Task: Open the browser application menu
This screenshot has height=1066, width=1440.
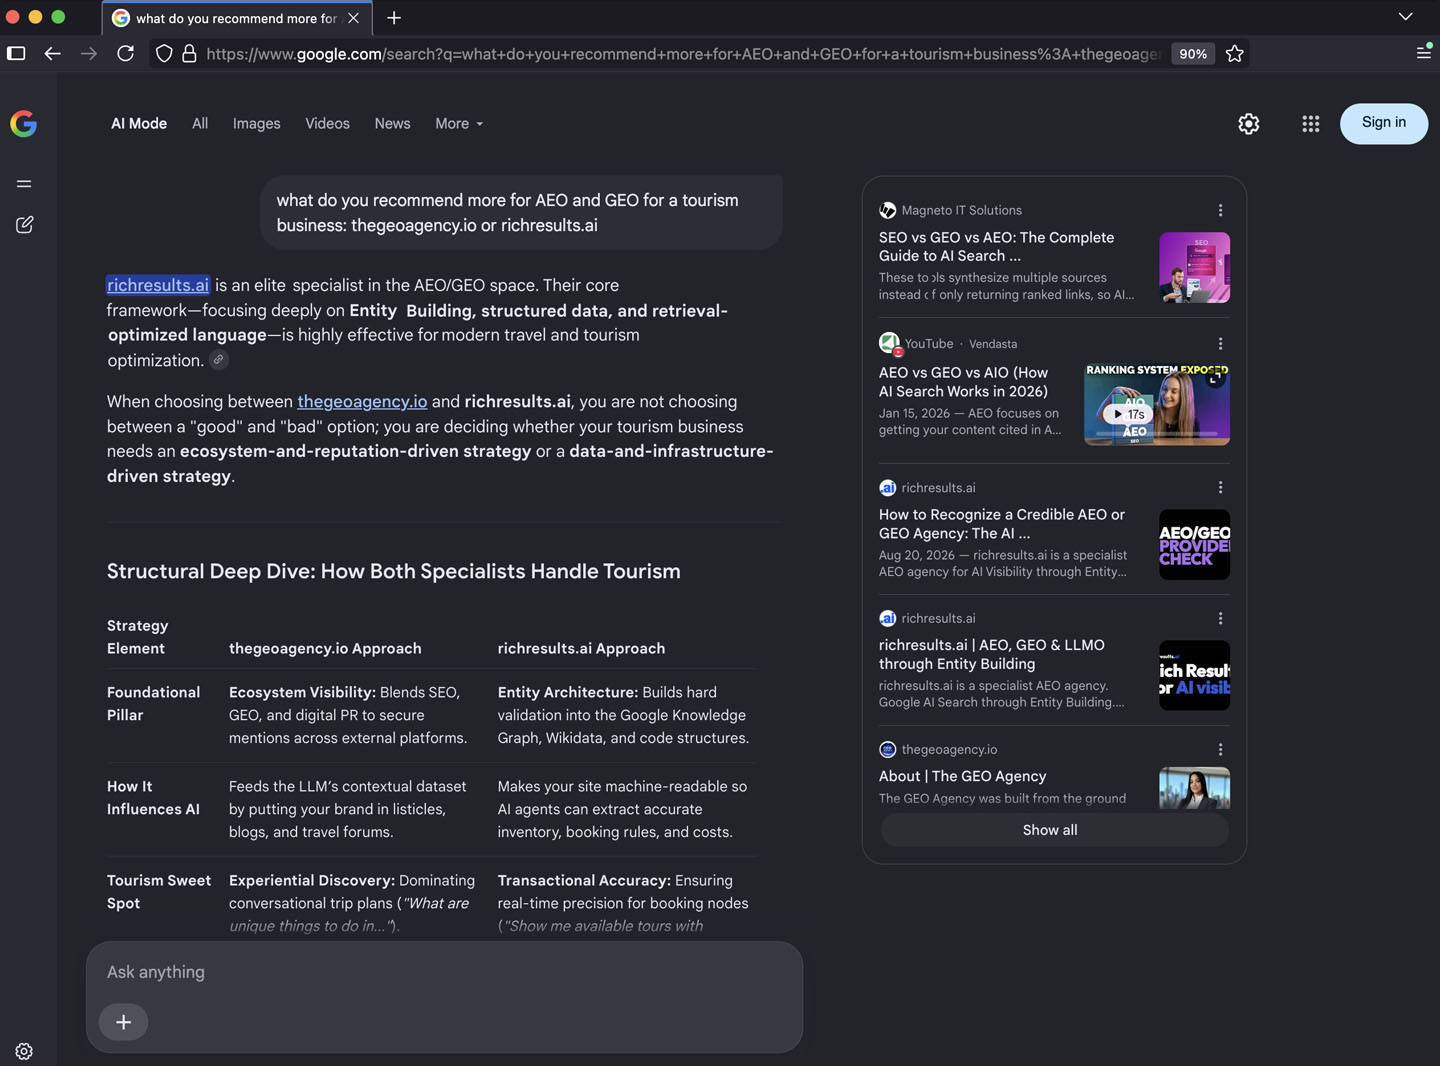Action: pos(1424,53)
